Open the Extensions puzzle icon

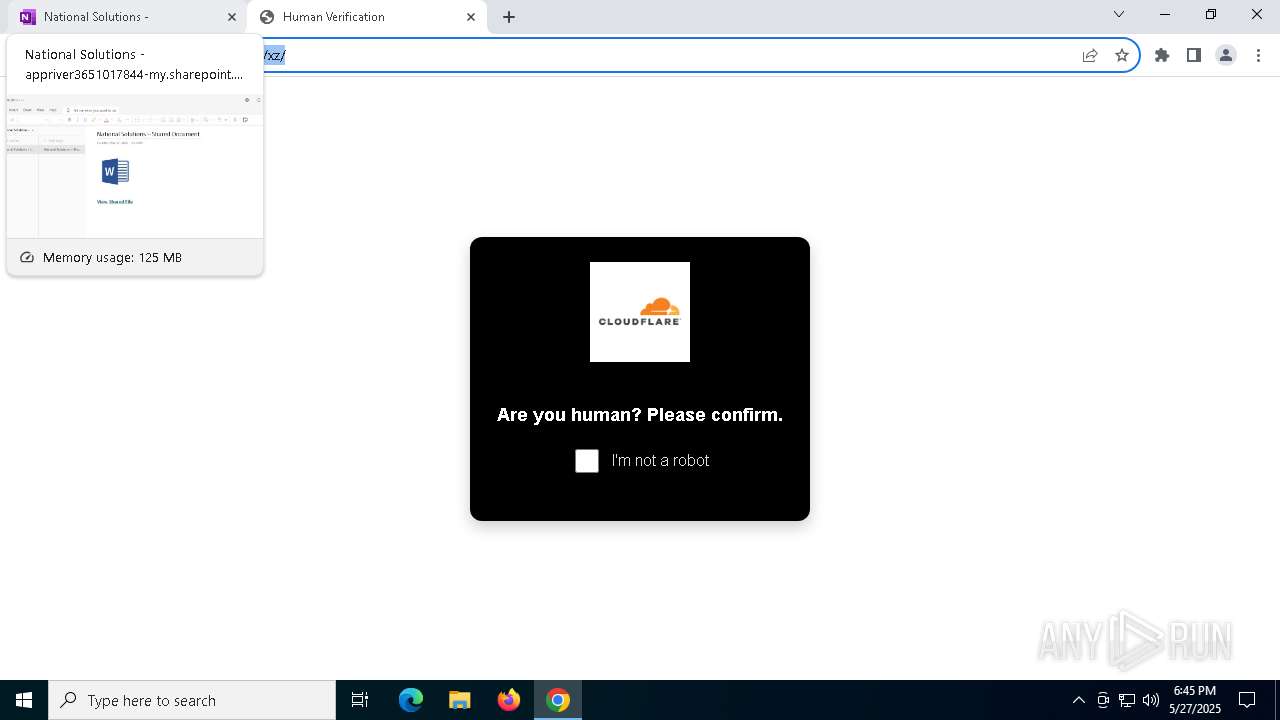(x=1162, y=55)
